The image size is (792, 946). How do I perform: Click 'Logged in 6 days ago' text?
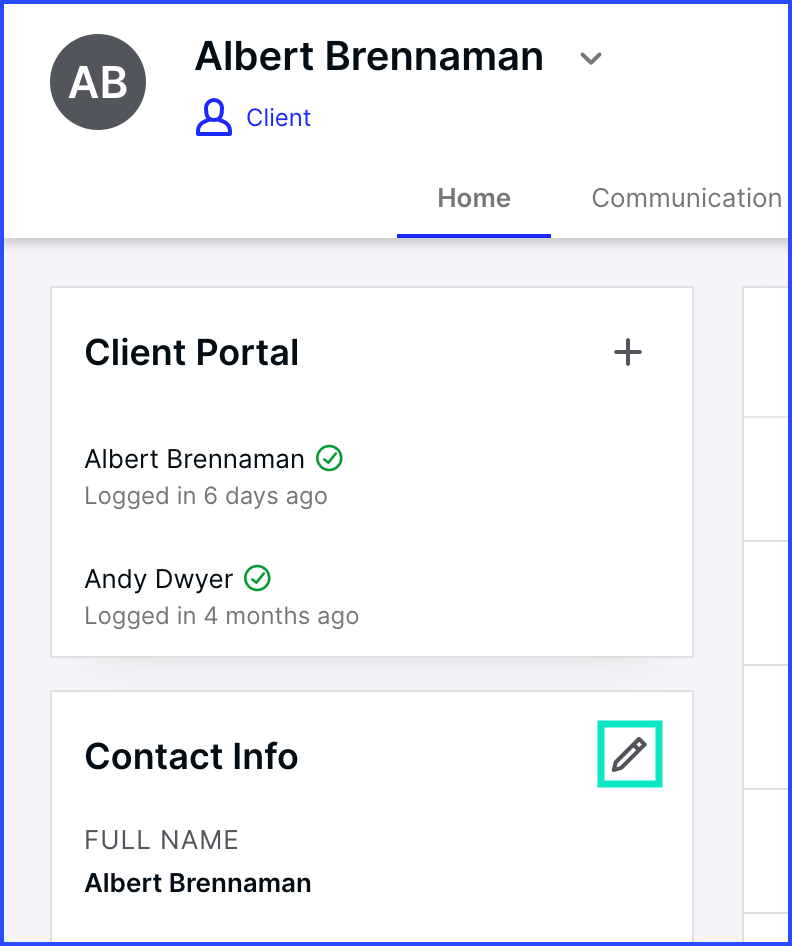click(206, 496)
